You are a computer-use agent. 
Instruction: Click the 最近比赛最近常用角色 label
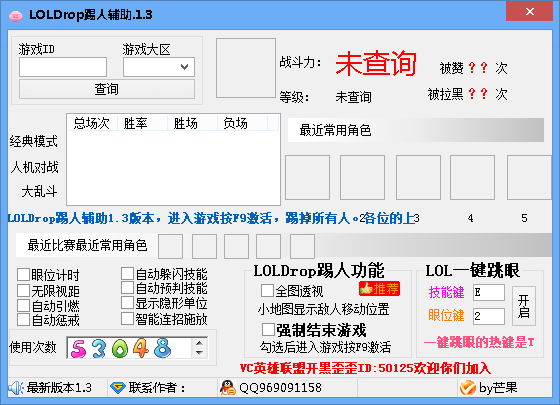[88, 246]
